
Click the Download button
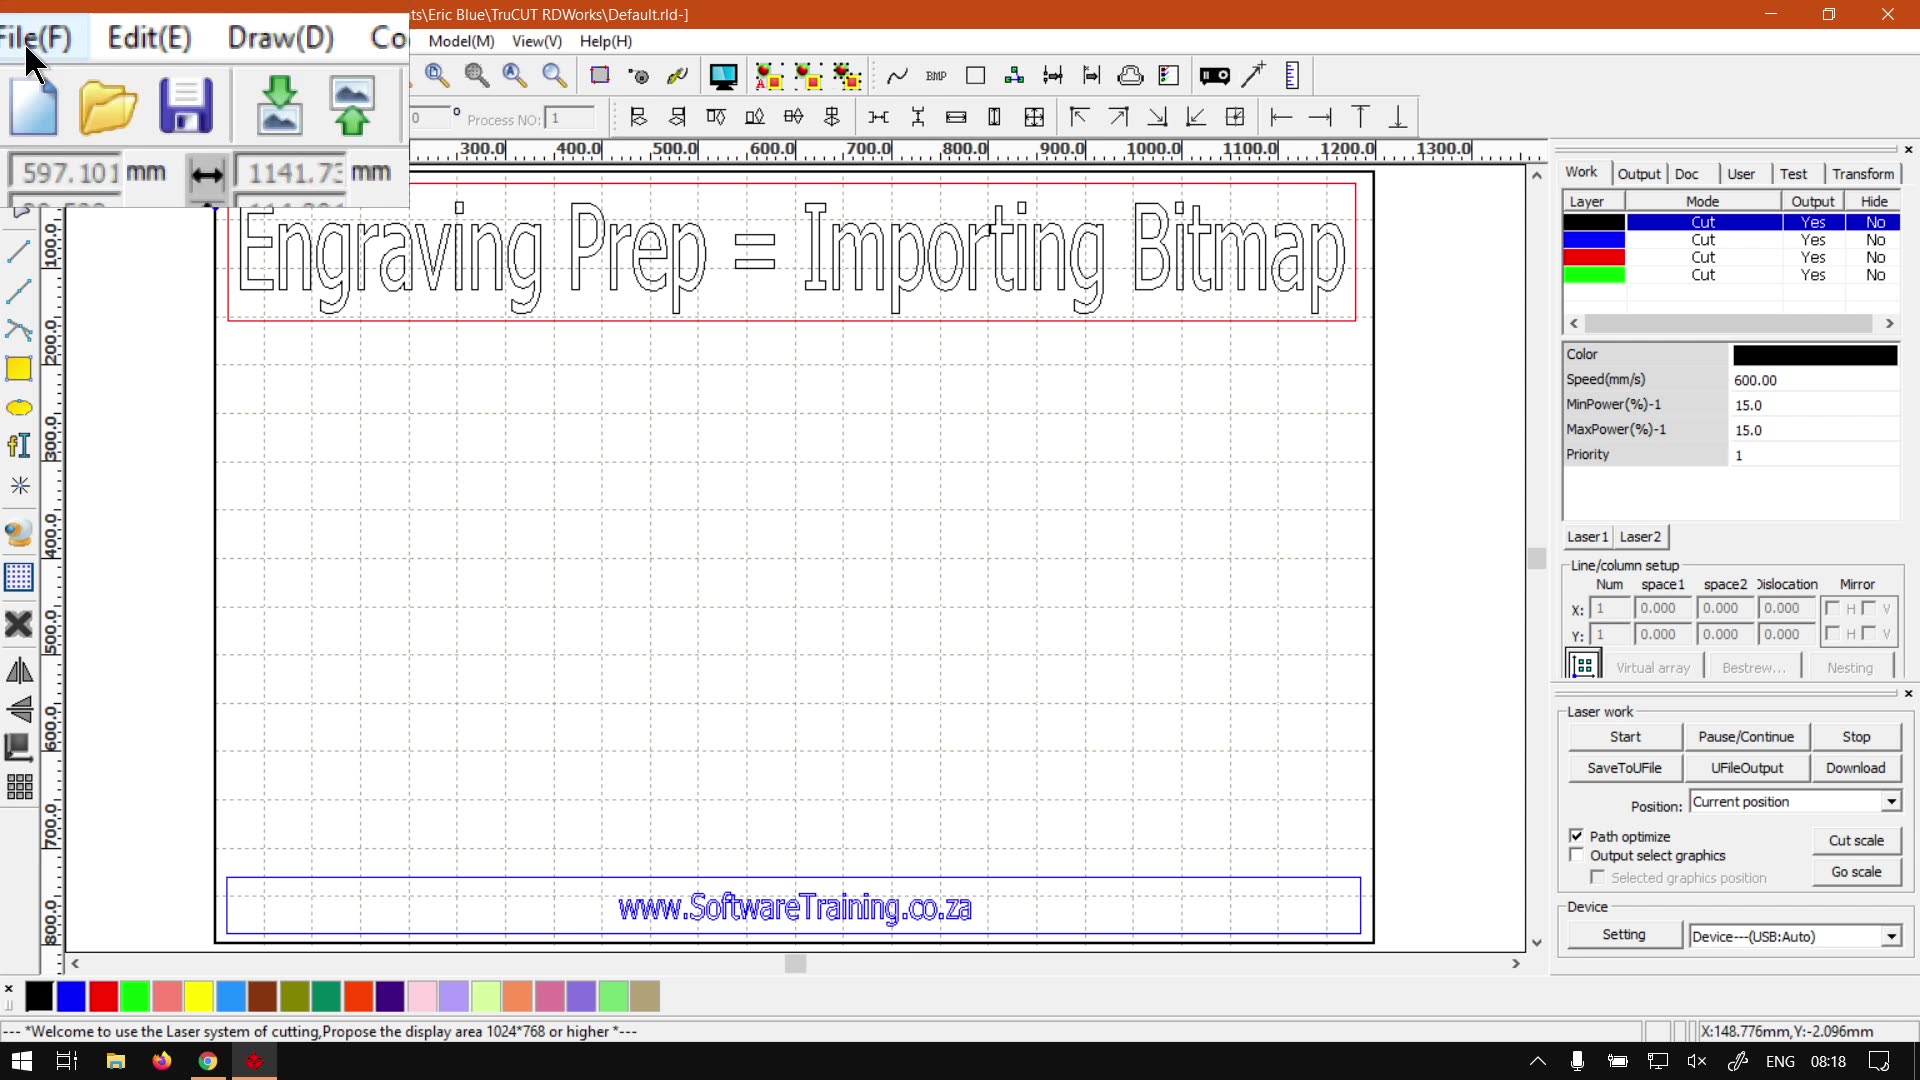(1855, 768)
